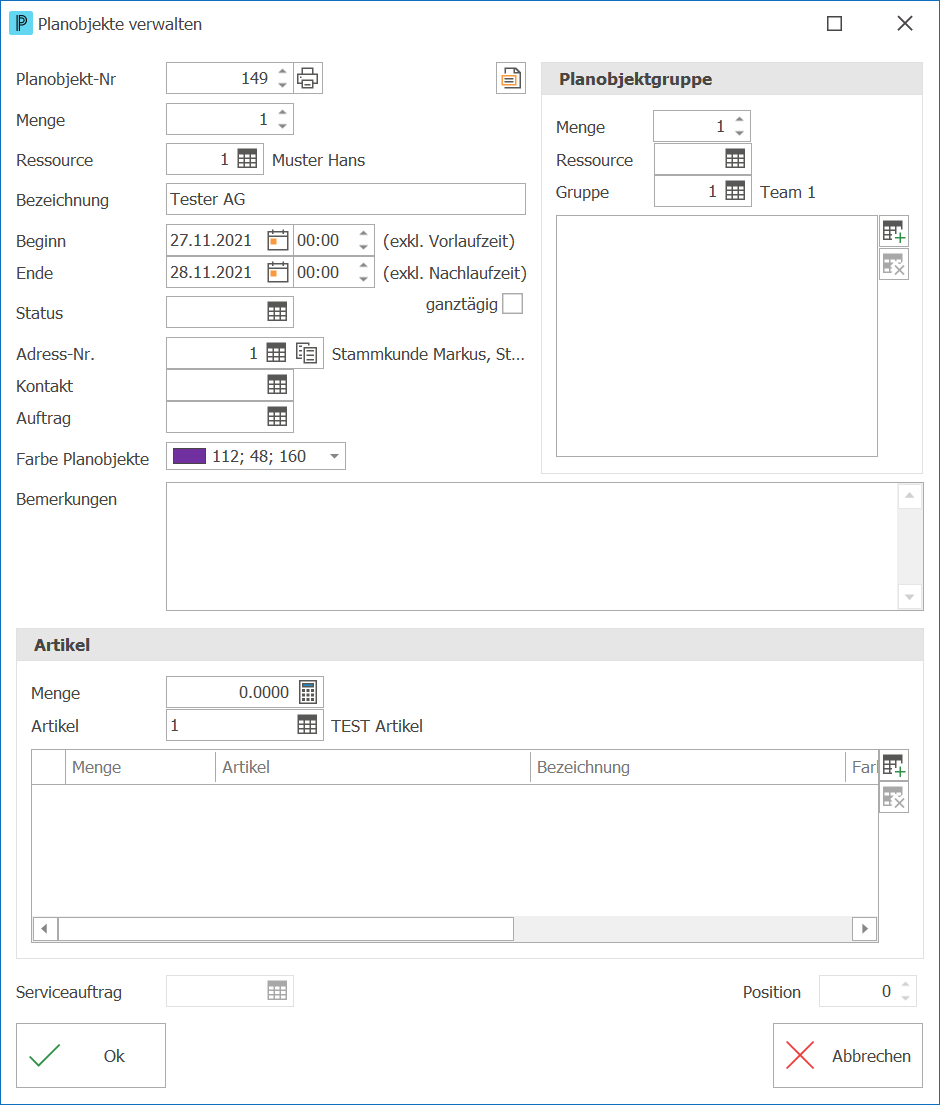The height and width of the screenshot is (1105, 940).
Task: Maximize the Planobjekte verwalten window
Action: 834,24
